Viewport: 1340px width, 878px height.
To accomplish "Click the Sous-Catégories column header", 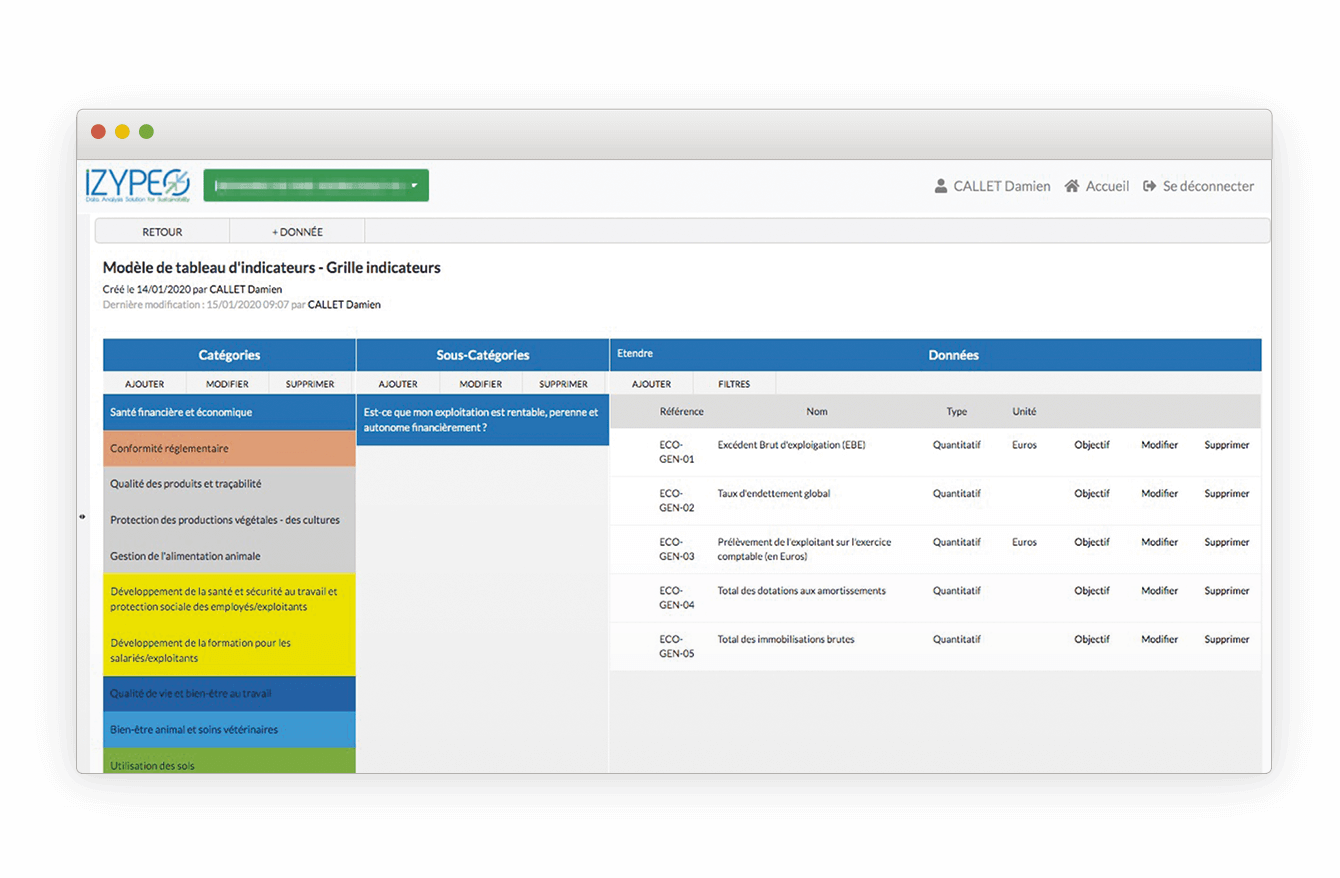I will 483,355.
